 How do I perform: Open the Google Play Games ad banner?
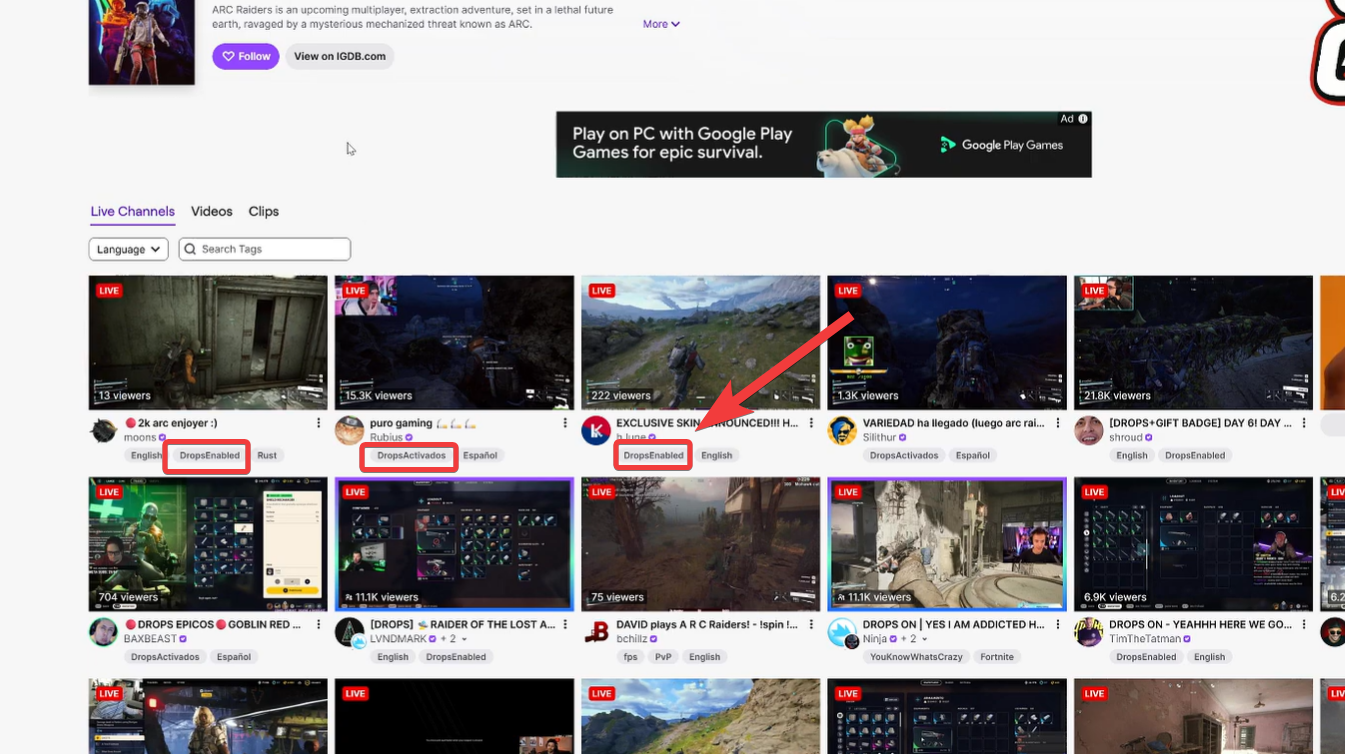(824, 144)
